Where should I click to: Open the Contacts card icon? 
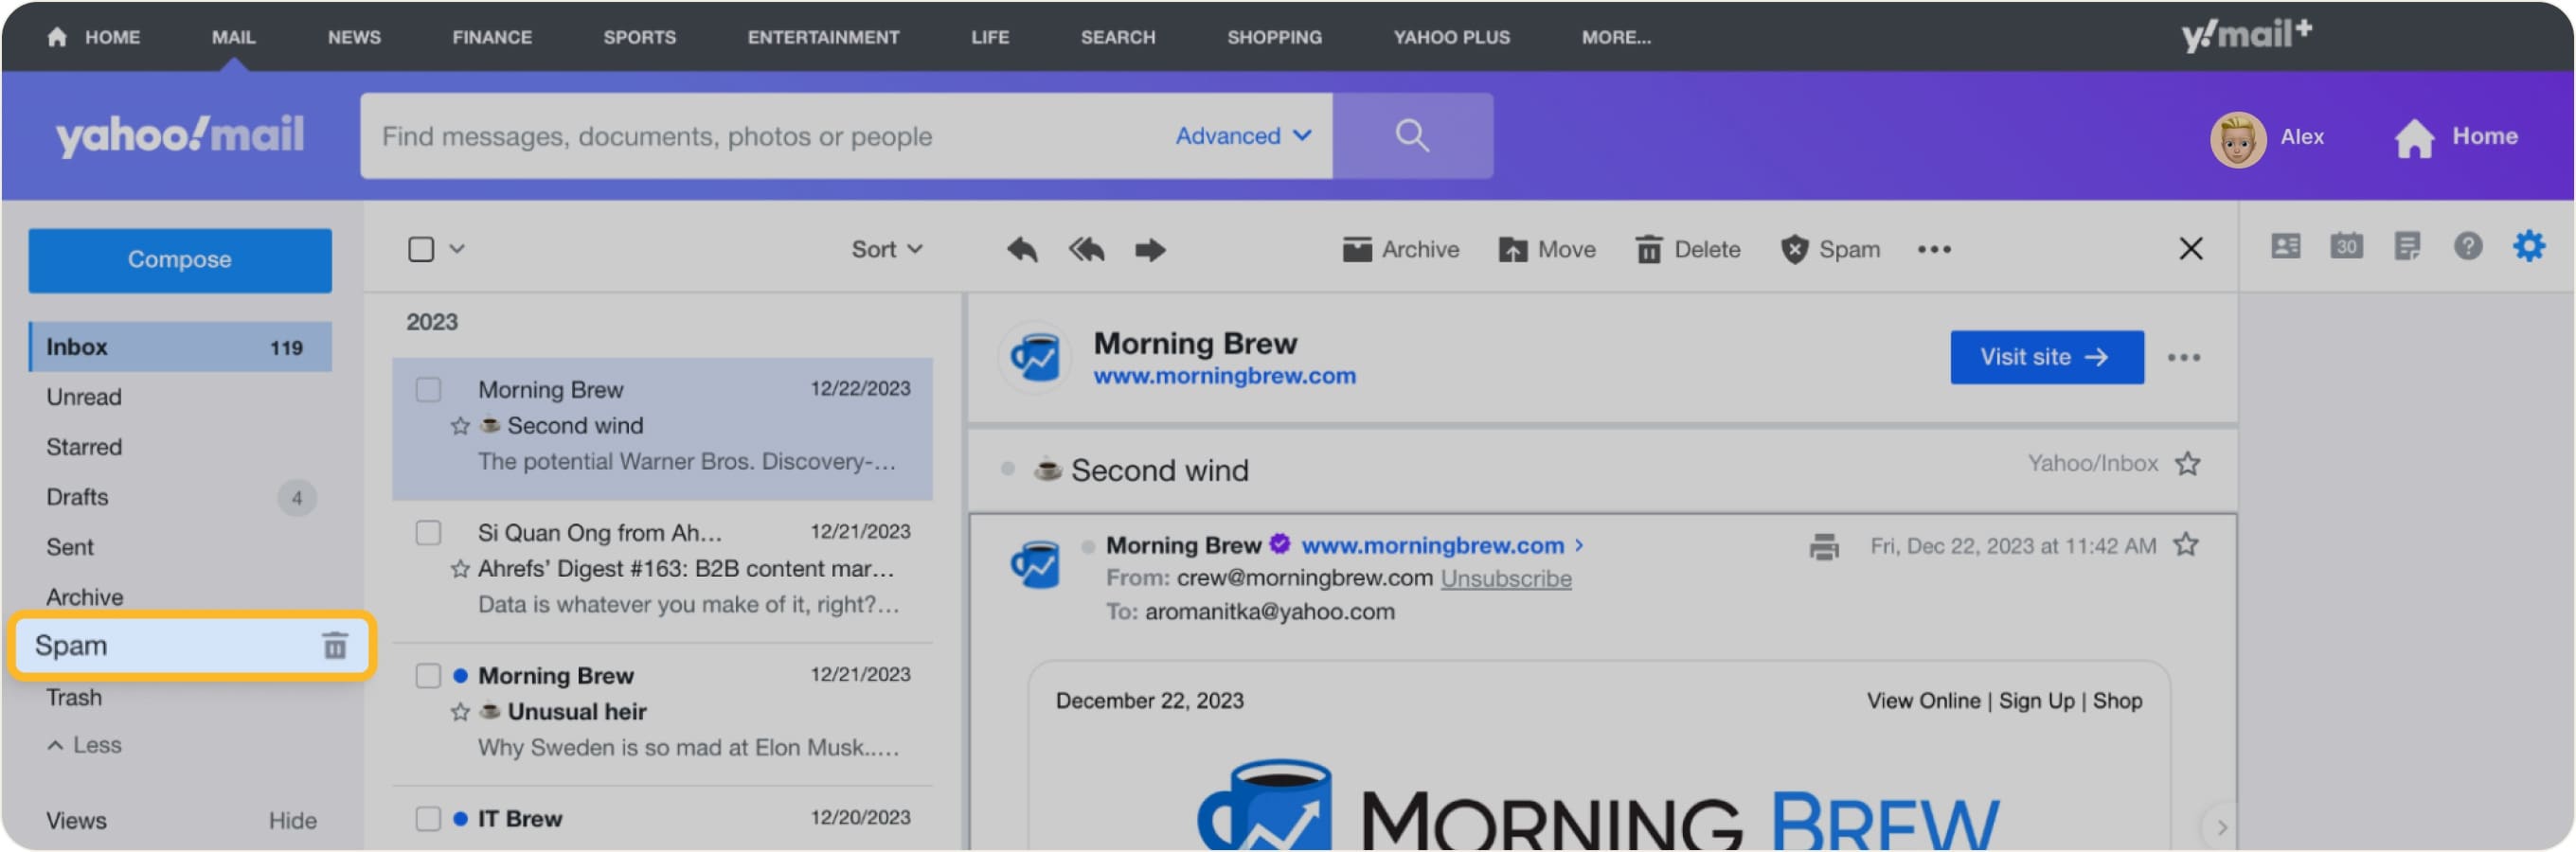click(2286, 246)
